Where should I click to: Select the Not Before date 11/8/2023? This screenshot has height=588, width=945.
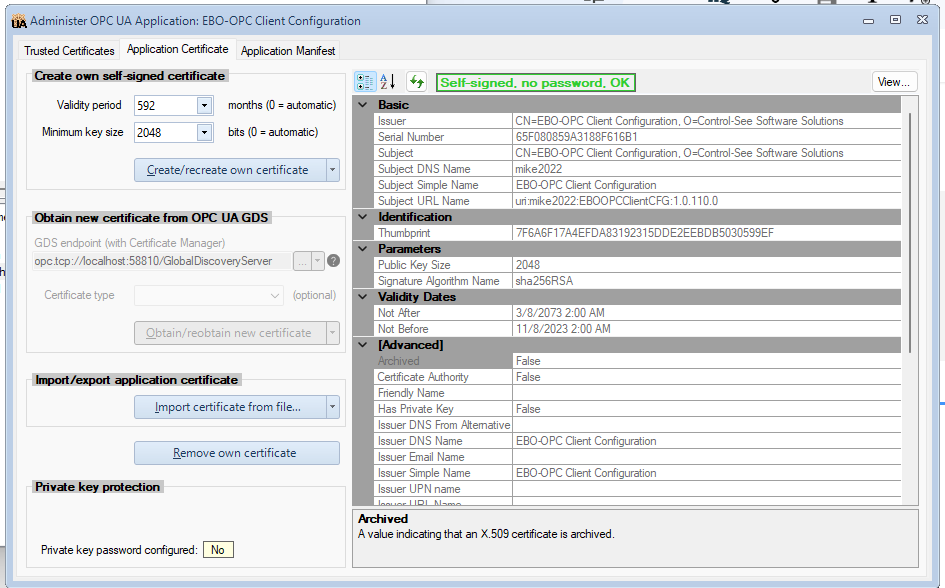(x=563, y=329)
